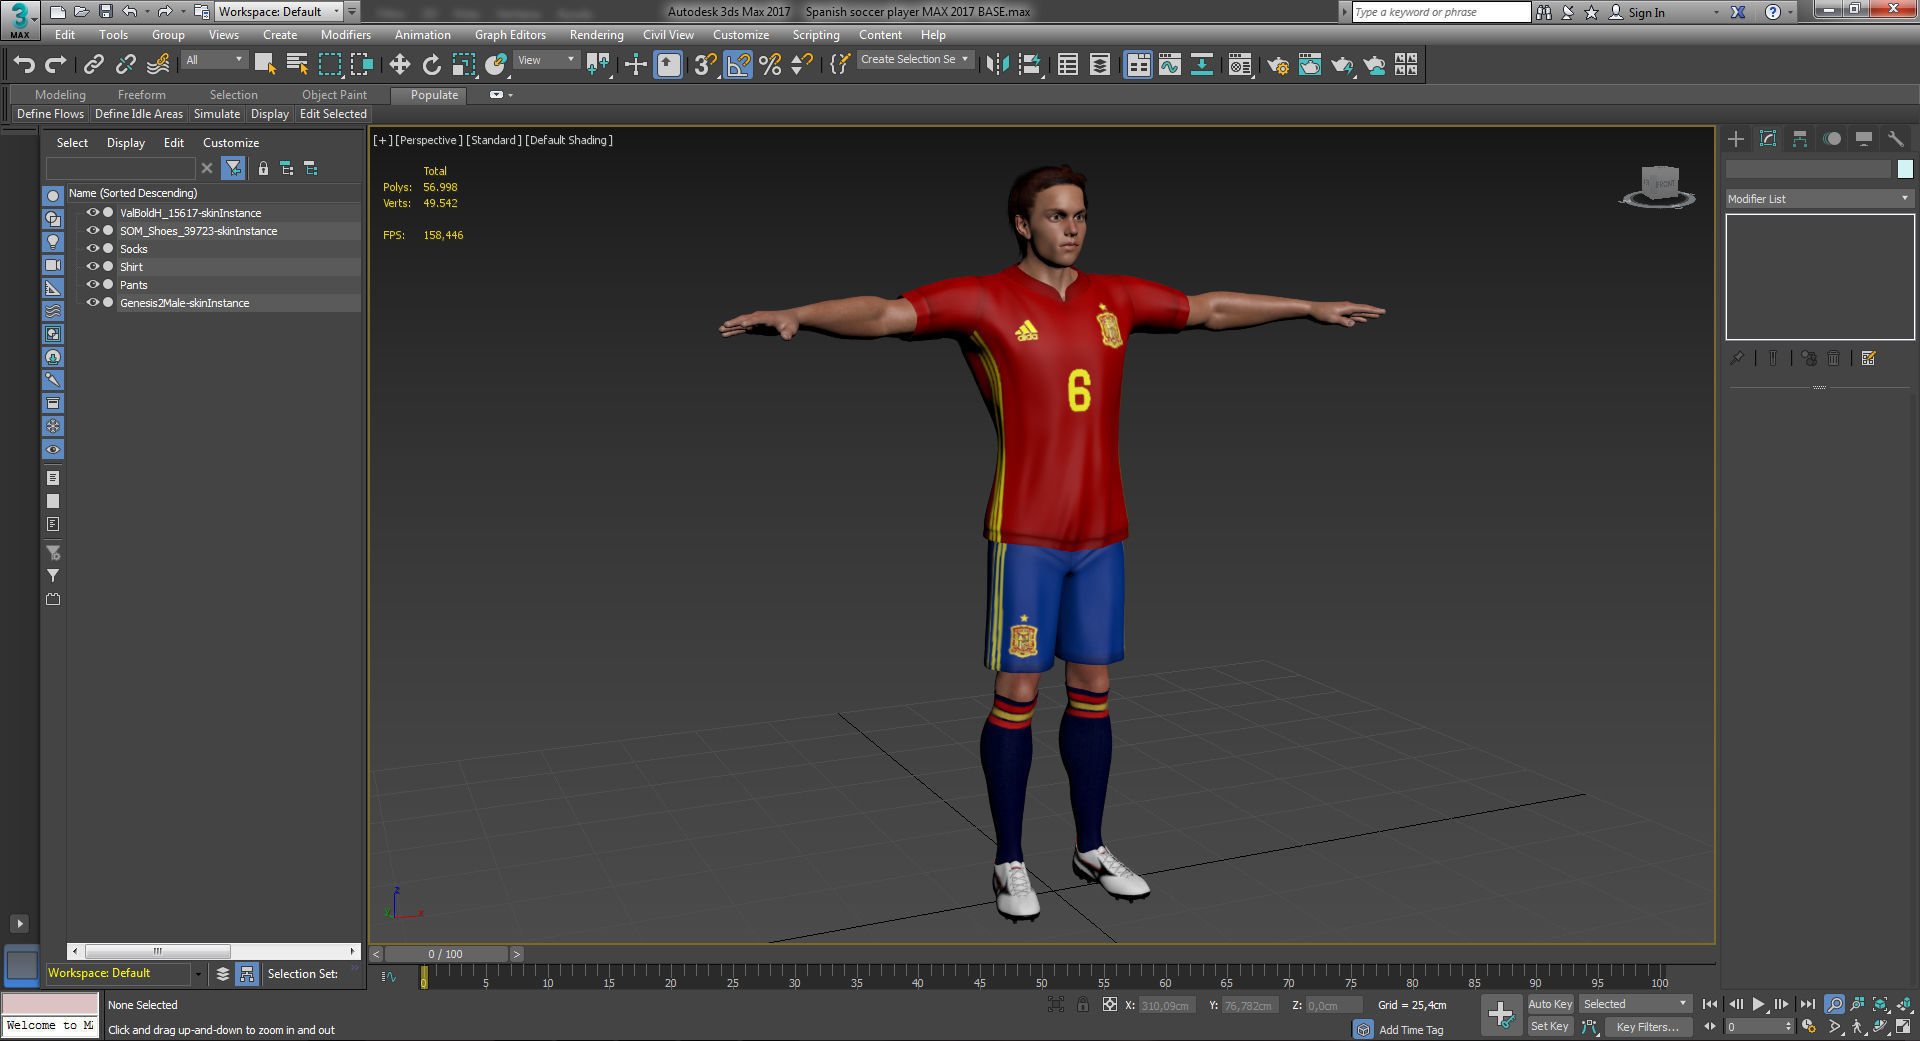
Task: Click the Mirror tool icon
Action: 997,65
